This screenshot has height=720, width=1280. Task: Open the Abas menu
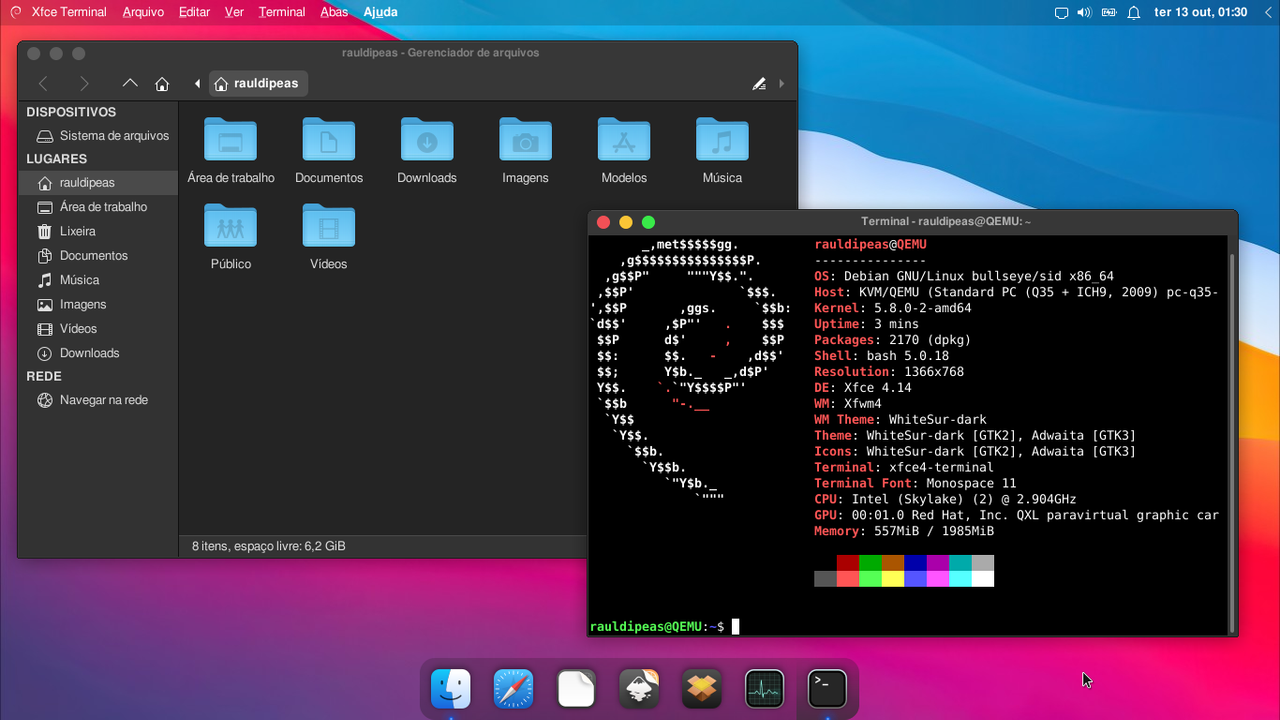click(x=334, y=12)
